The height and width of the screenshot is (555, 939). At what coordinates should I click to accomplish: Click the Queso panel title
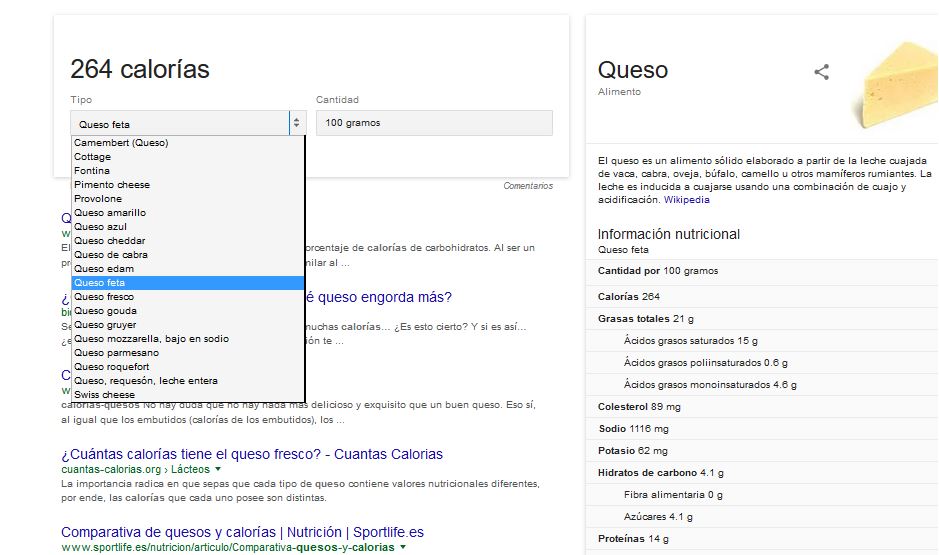pyautogui.click(x=632, y=70)
